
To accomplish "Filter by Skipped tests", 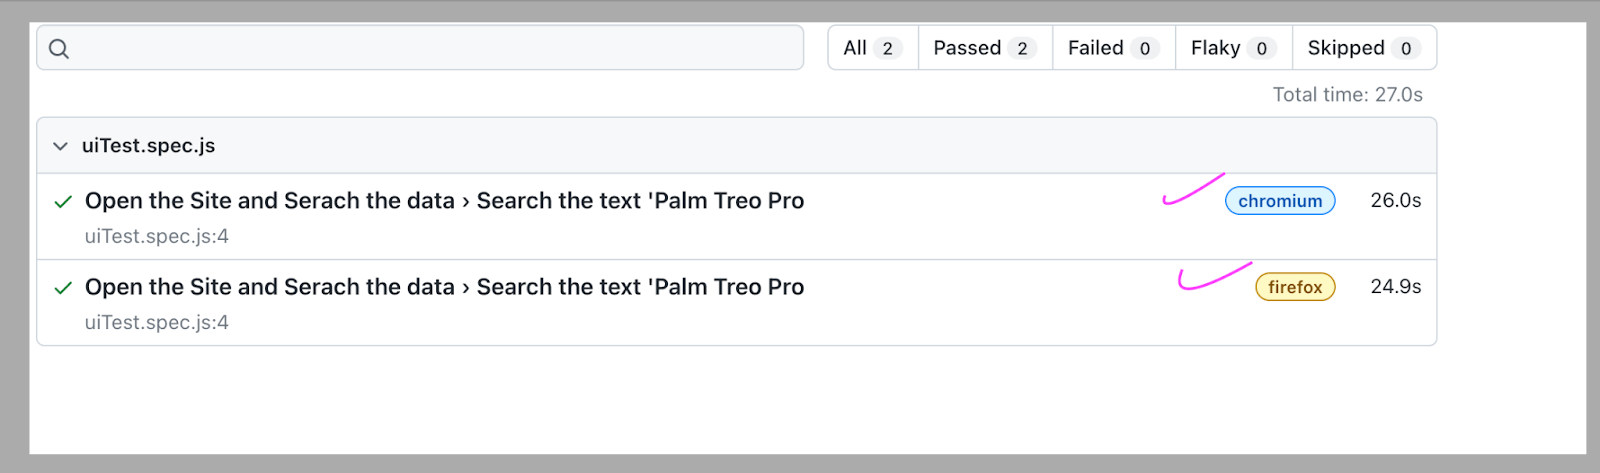I will [x=1364, y=48].
